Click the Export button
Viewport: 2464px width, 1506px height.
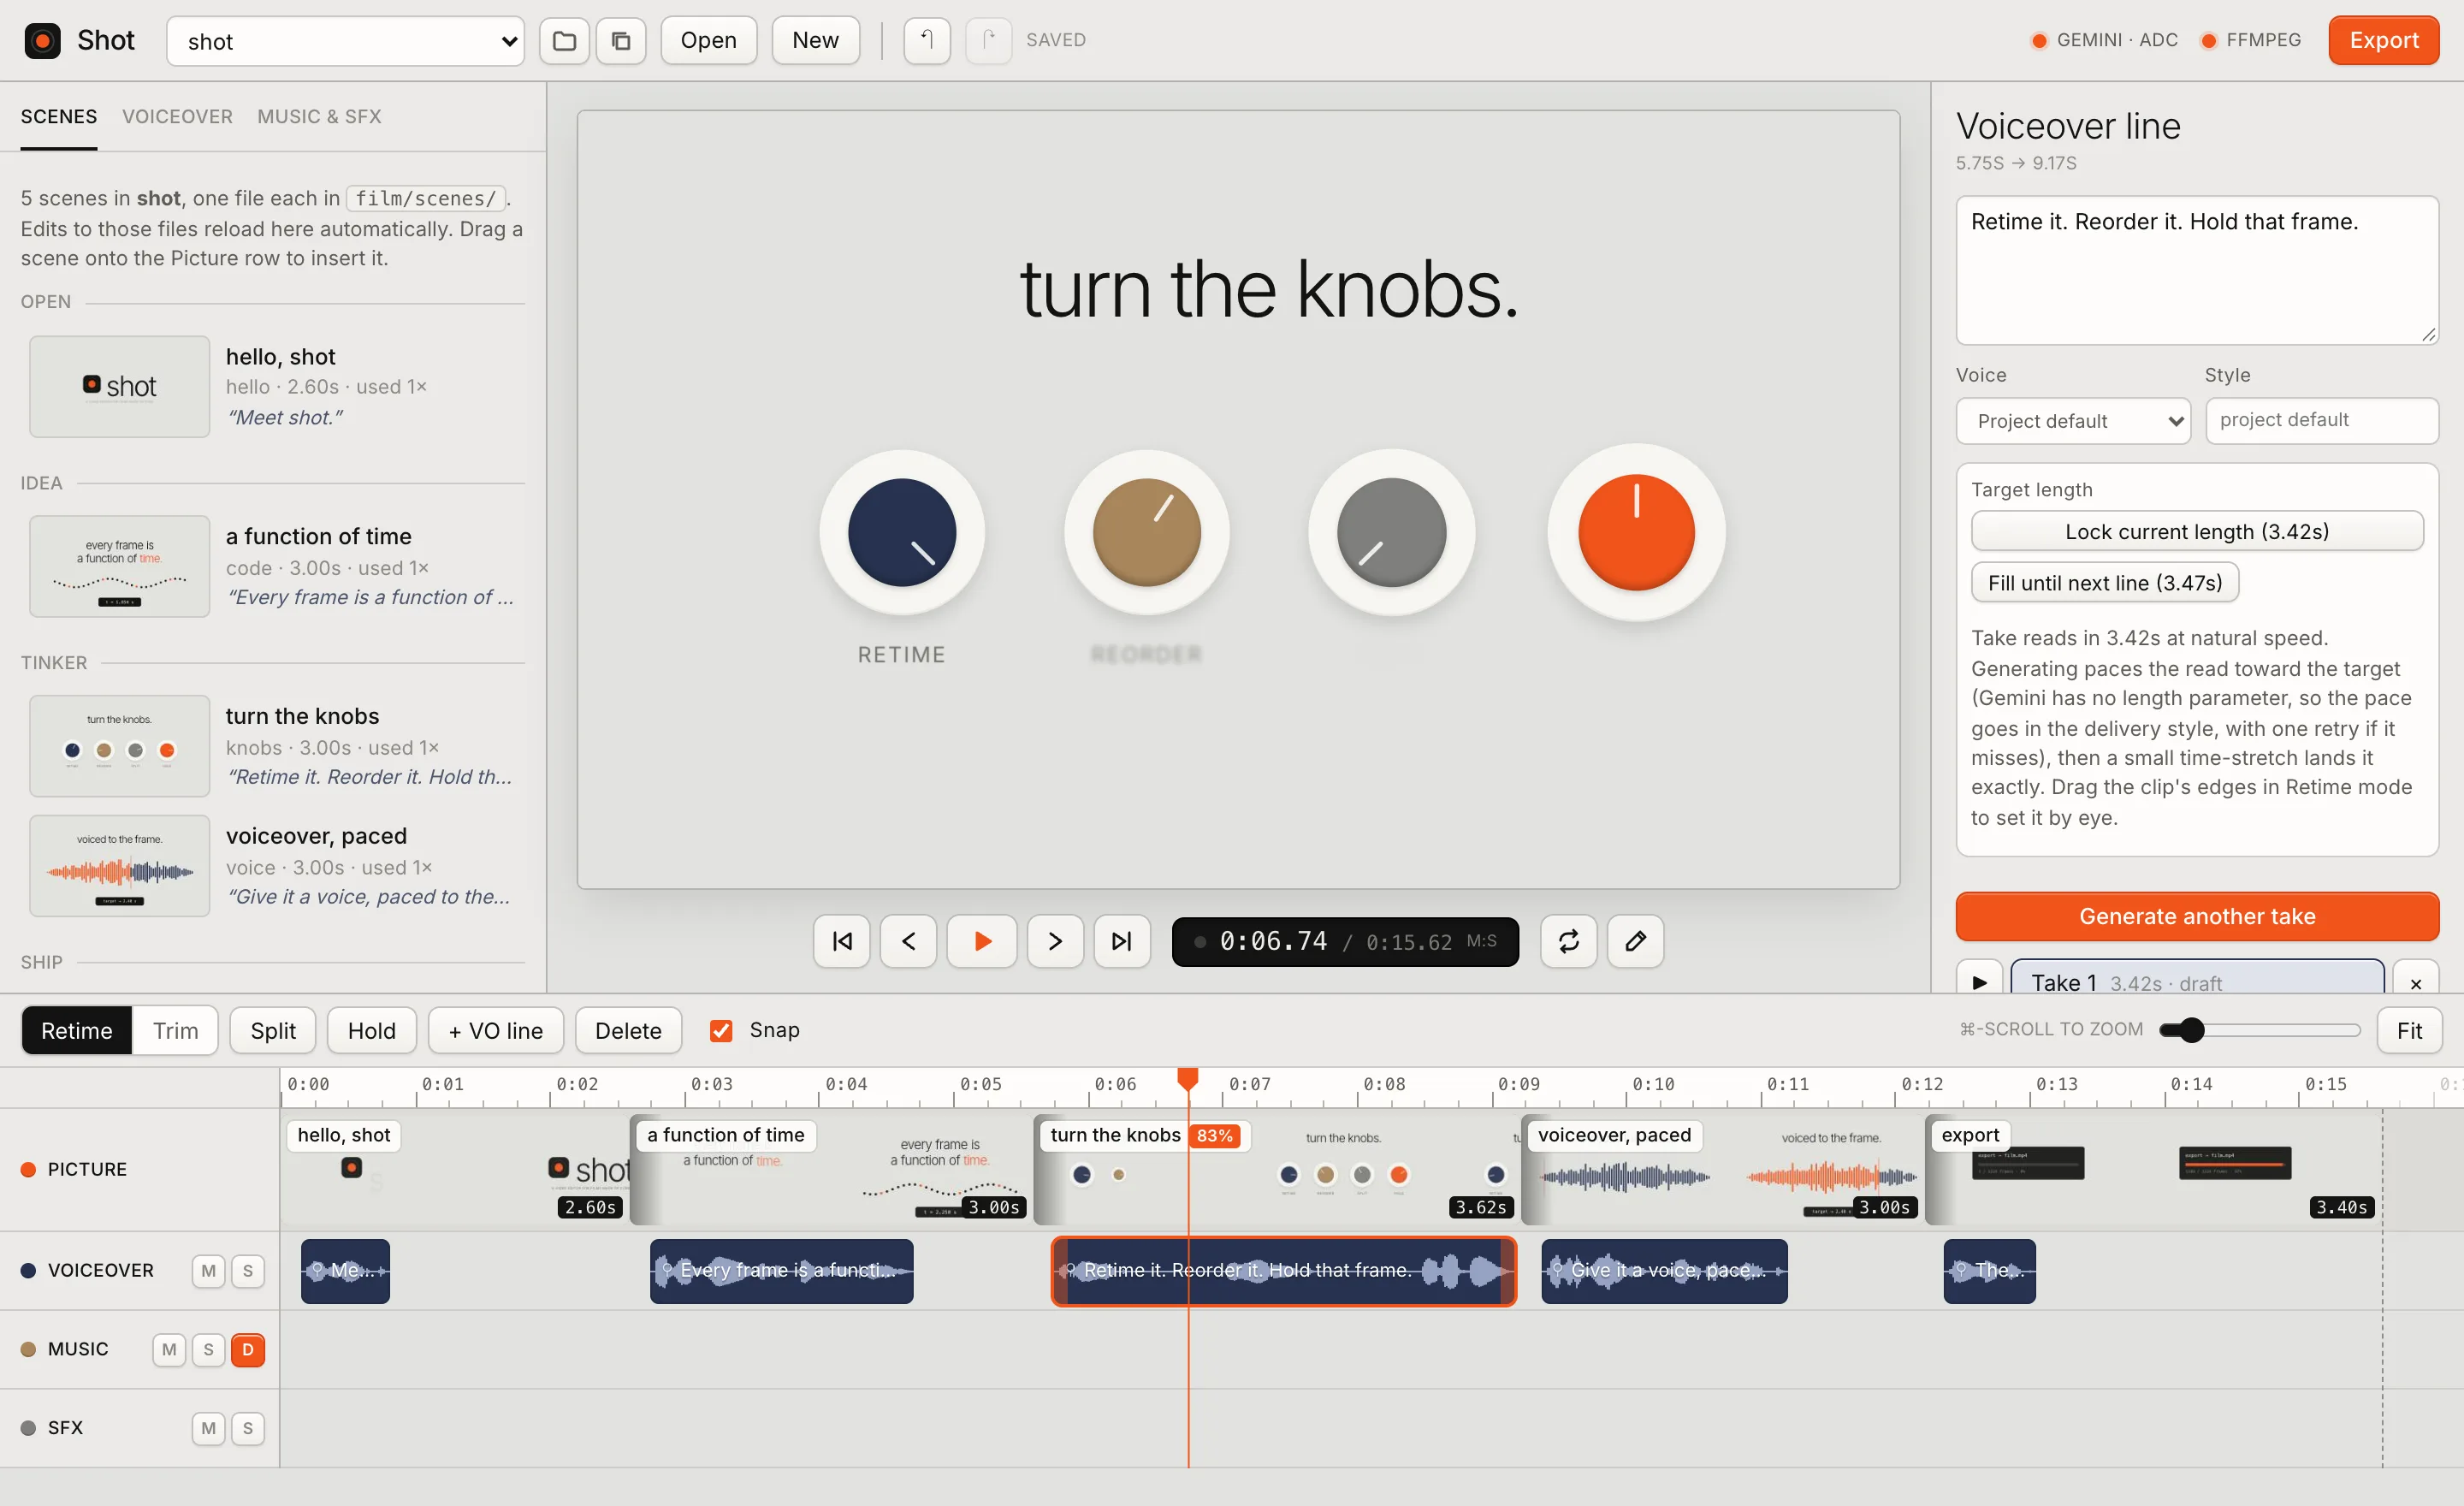pyautogui.click(x=2383, y=41)
